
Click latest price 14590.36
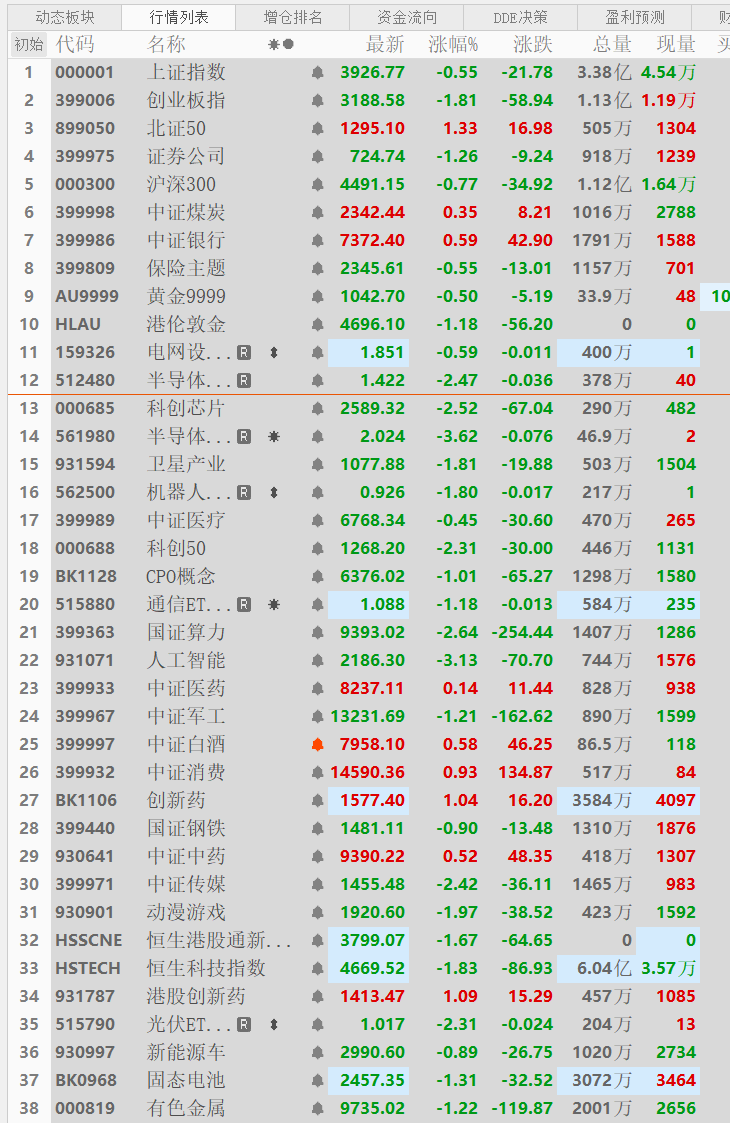pyautogui.click(x=368, y=772)
